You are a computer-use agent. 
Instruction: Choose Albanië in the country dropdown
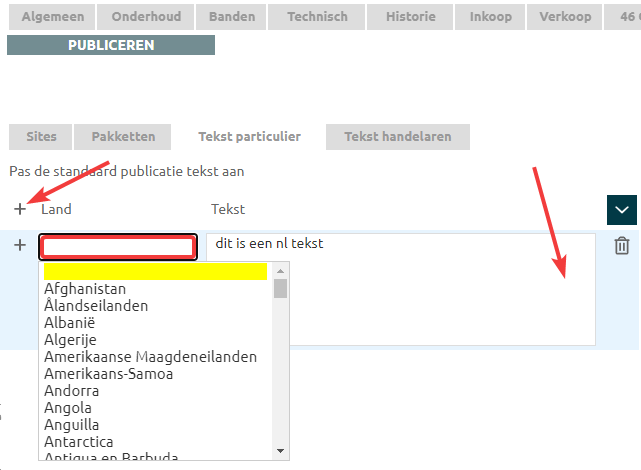pyautogui.click(x=72, y=323)
